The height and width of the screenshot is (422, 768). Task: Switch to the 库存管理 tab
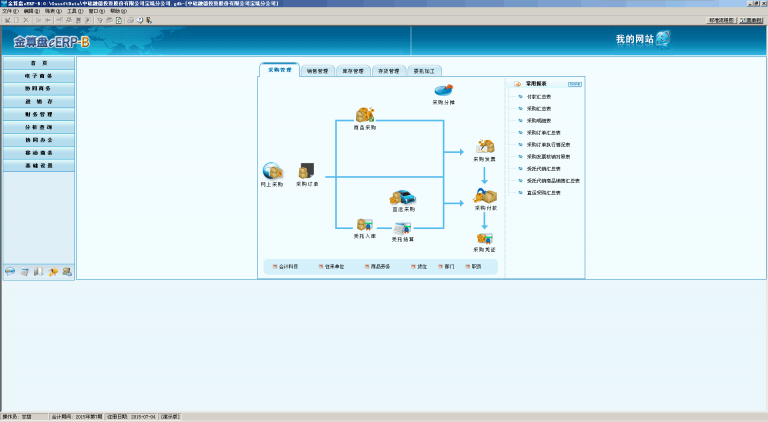tap(353, 71)
